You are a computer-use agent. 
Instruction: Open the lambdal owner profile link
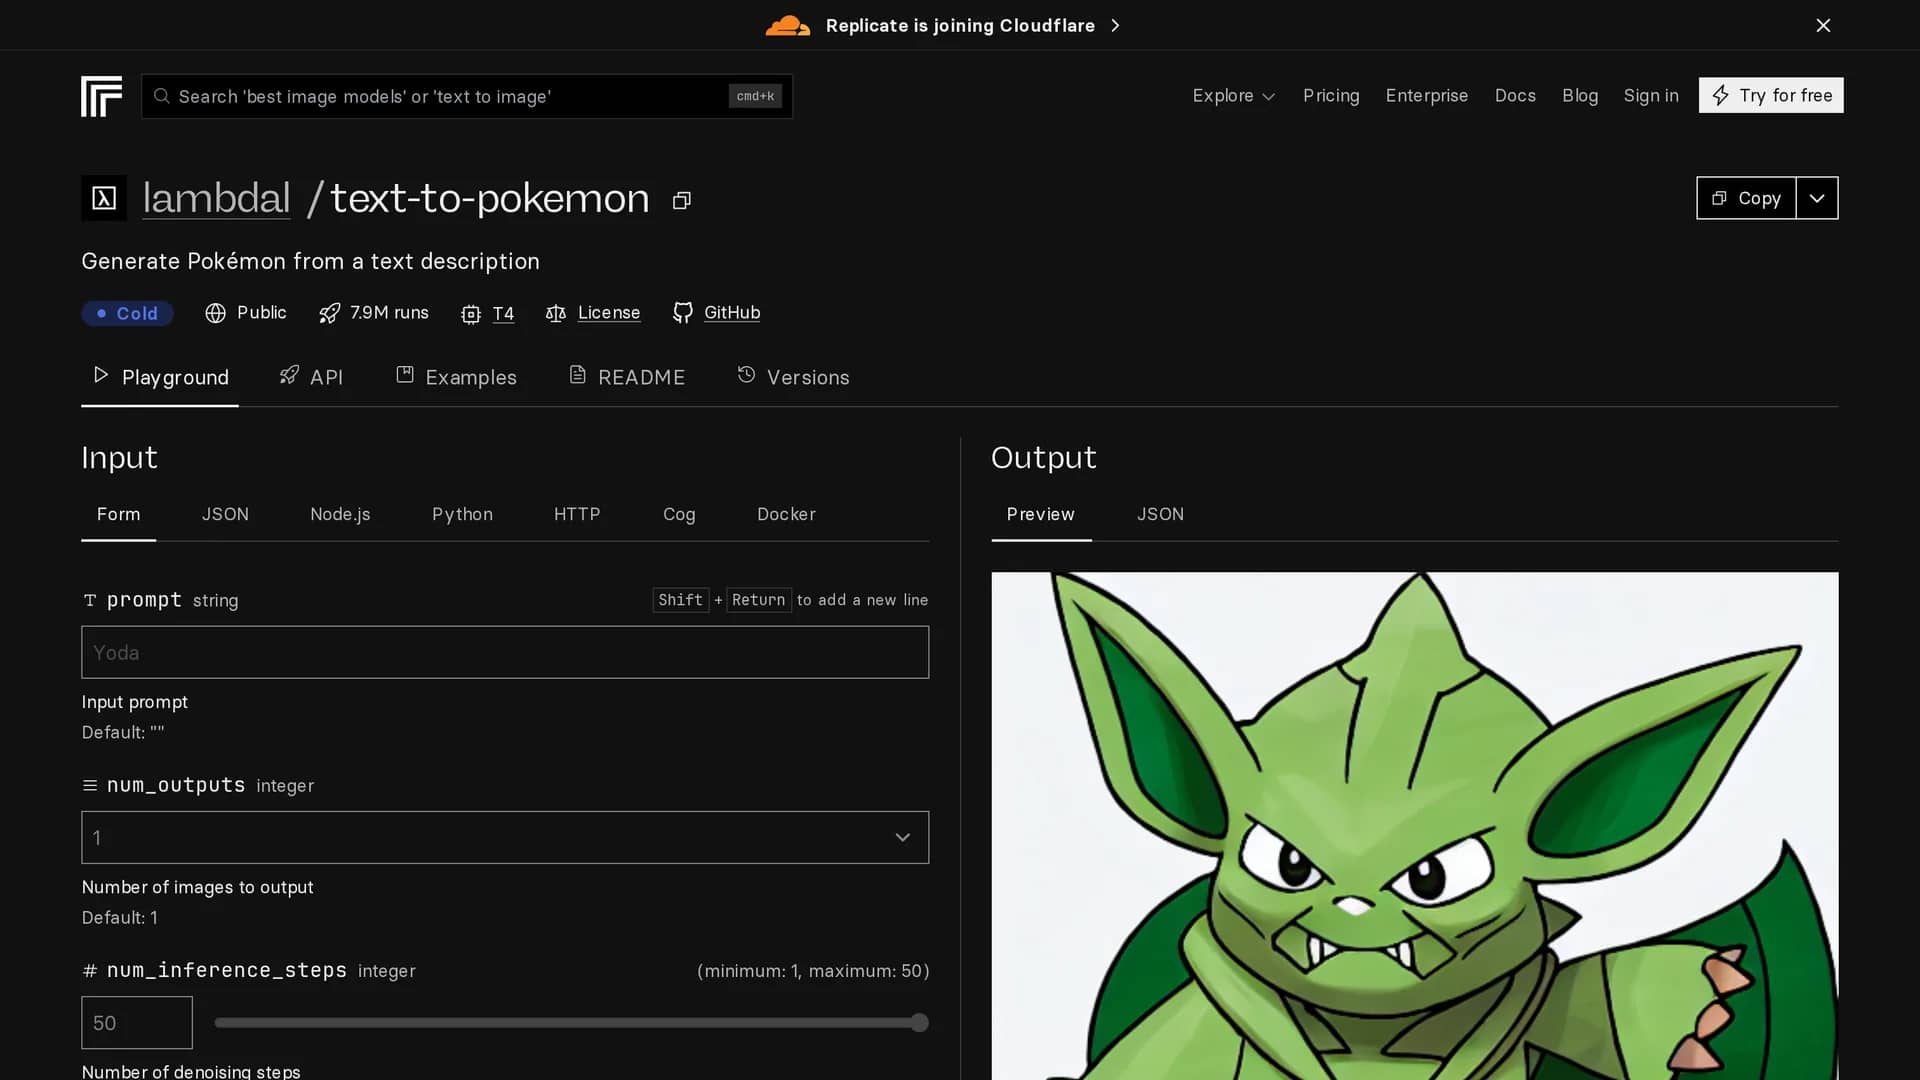tap(216, 198)
